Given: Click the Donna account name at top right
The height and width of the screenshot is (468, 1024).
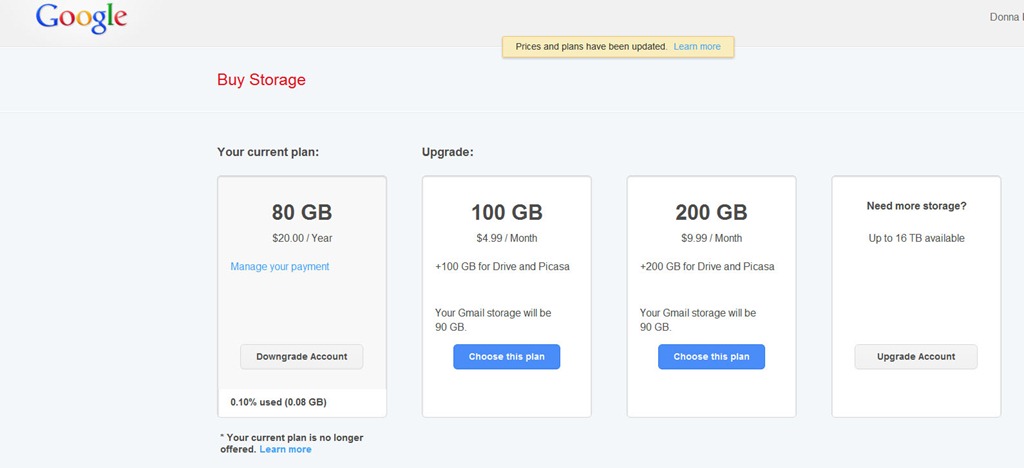Looking at the screenshot, I should pos(1006,18).
